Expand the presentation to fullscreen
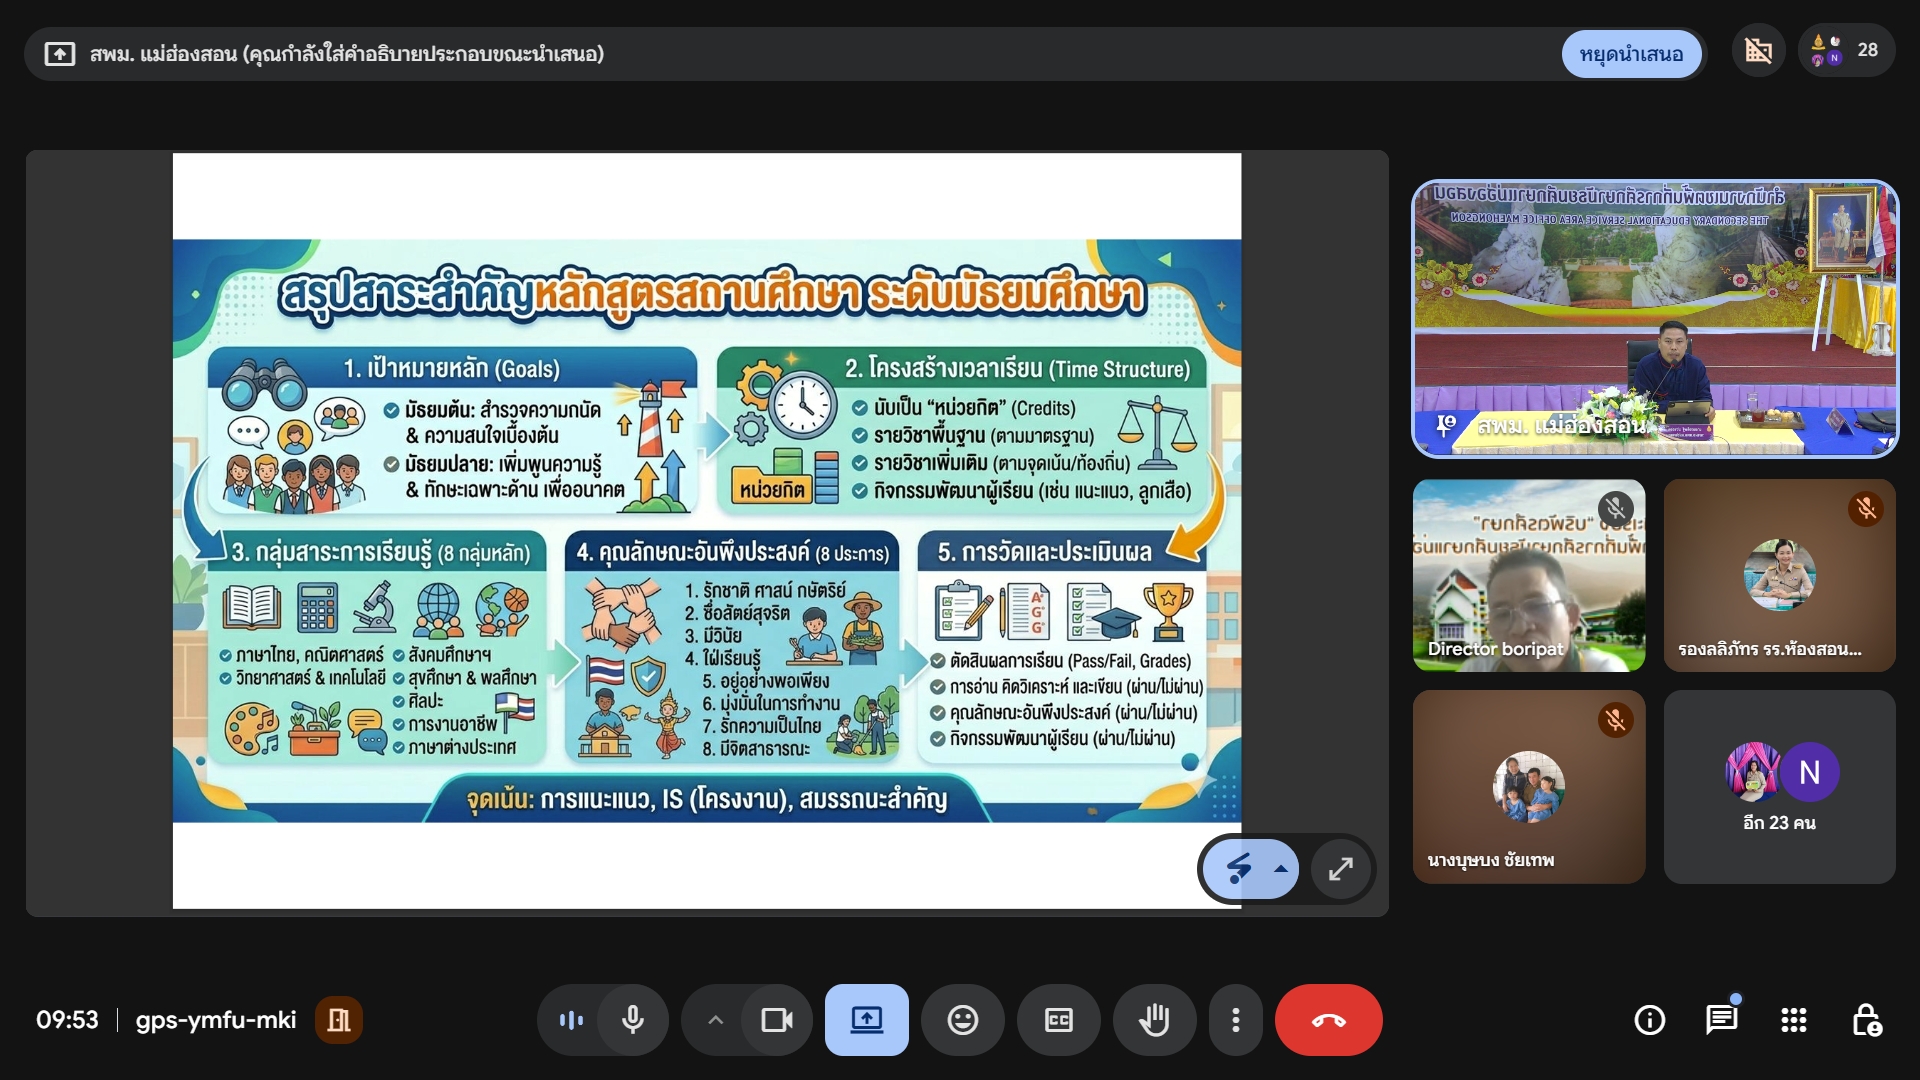Screen dimensions: 1920x1080 tap(1340, 869)
